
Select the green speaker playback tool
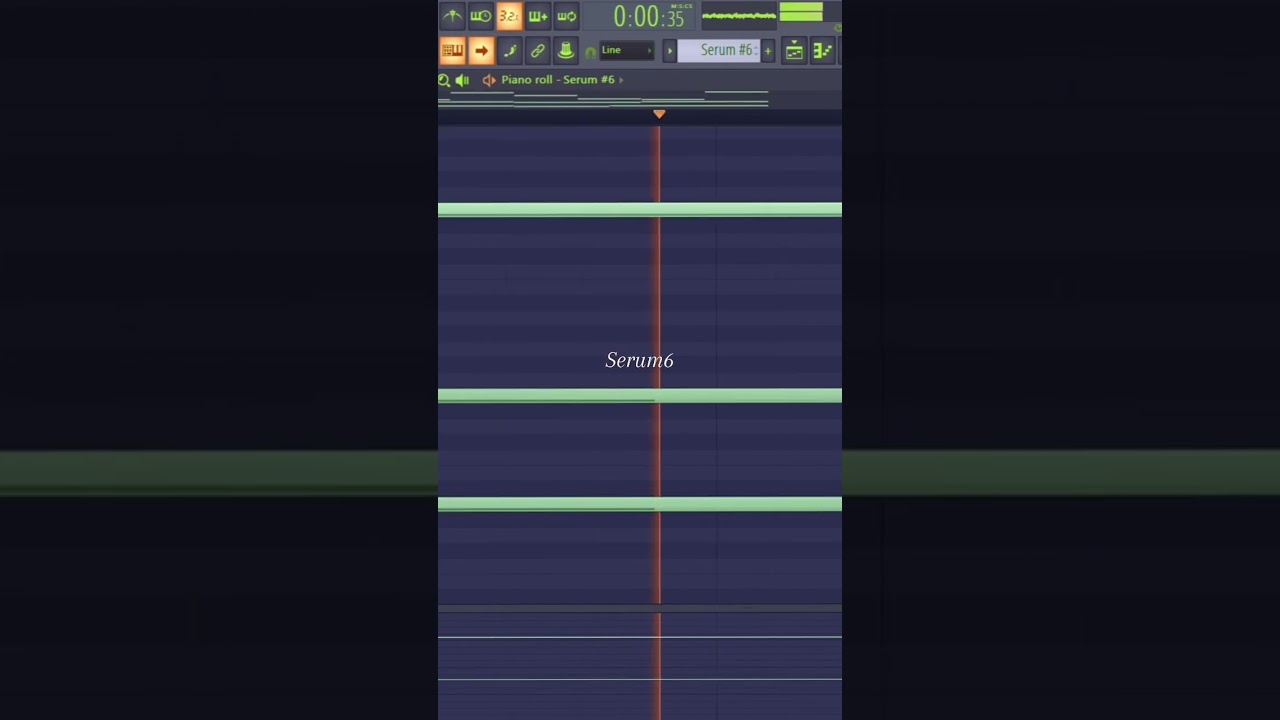pyautogui.click(x=462, y=80)
